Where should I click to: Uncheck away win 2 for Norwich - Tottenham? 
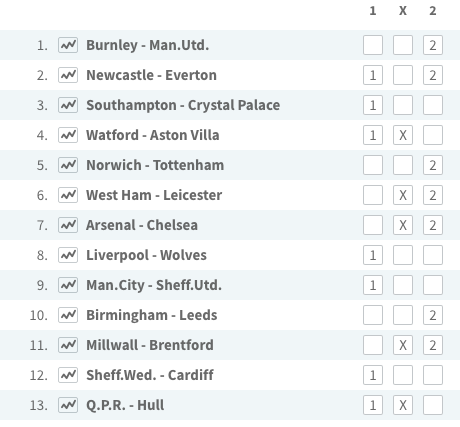(433, 165)
